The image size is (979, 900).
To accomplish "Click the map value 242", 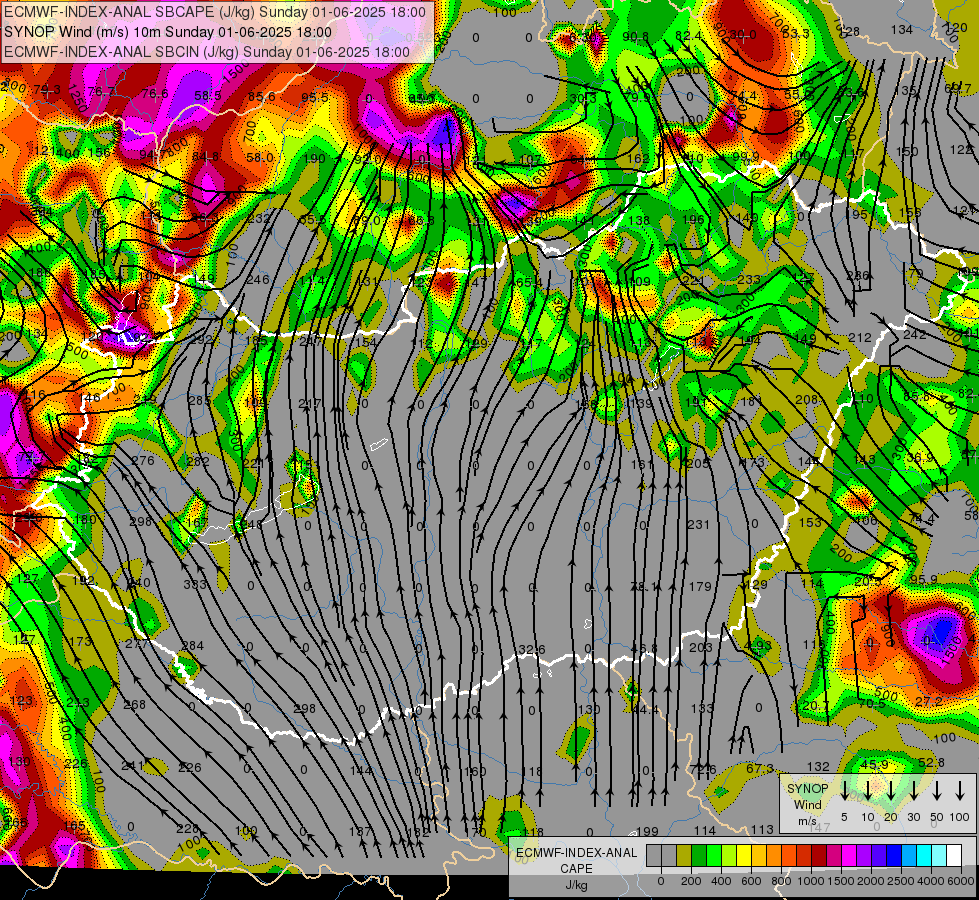I will pos(915,335).
